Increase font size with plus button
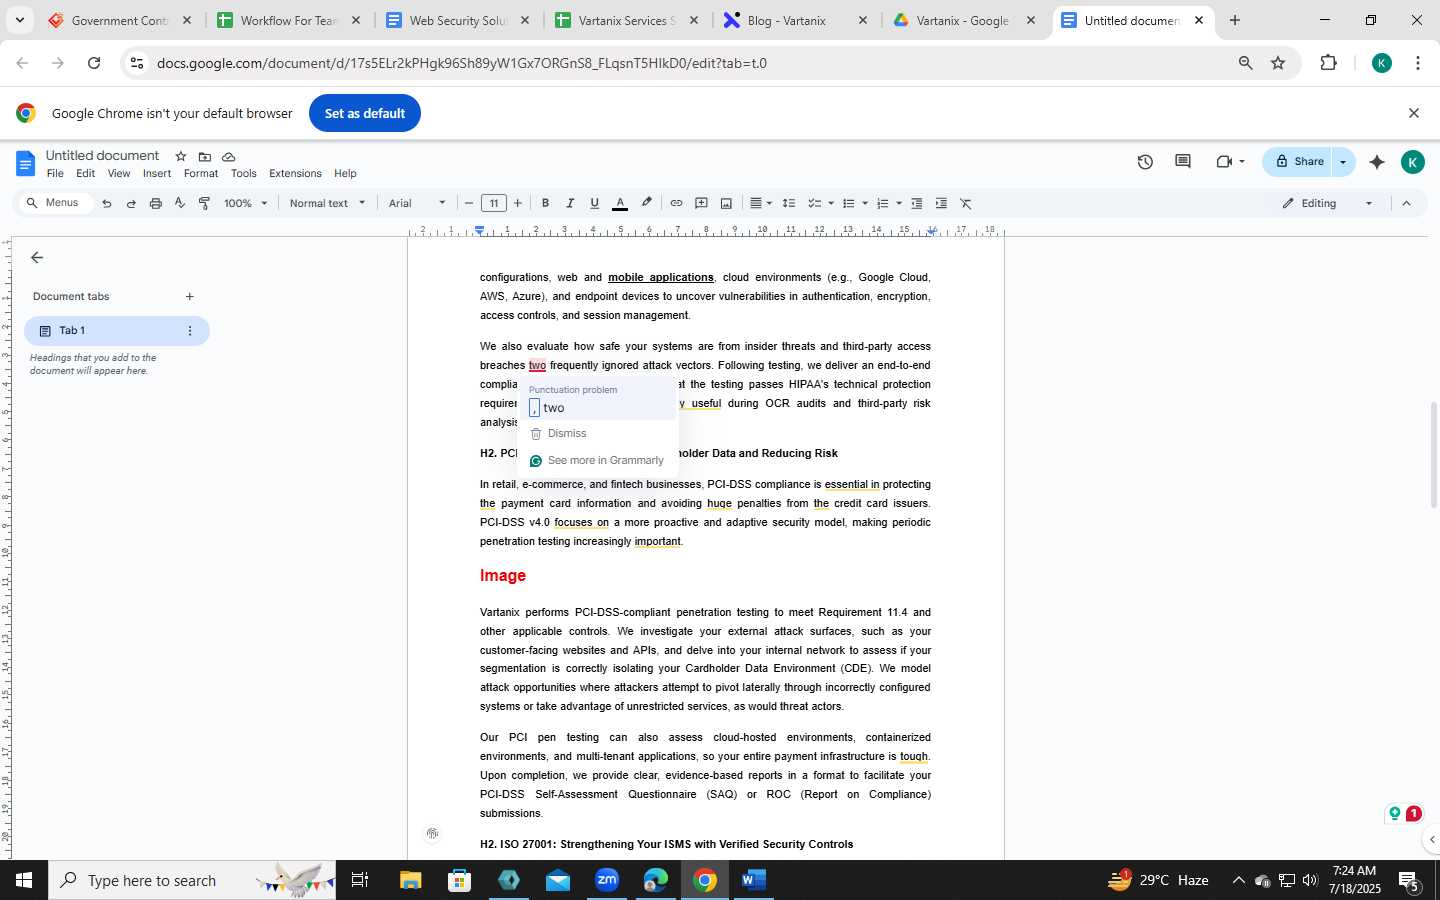Image resolution: width=1440 pixels, height=900 pixels. (x=517, y=203)
